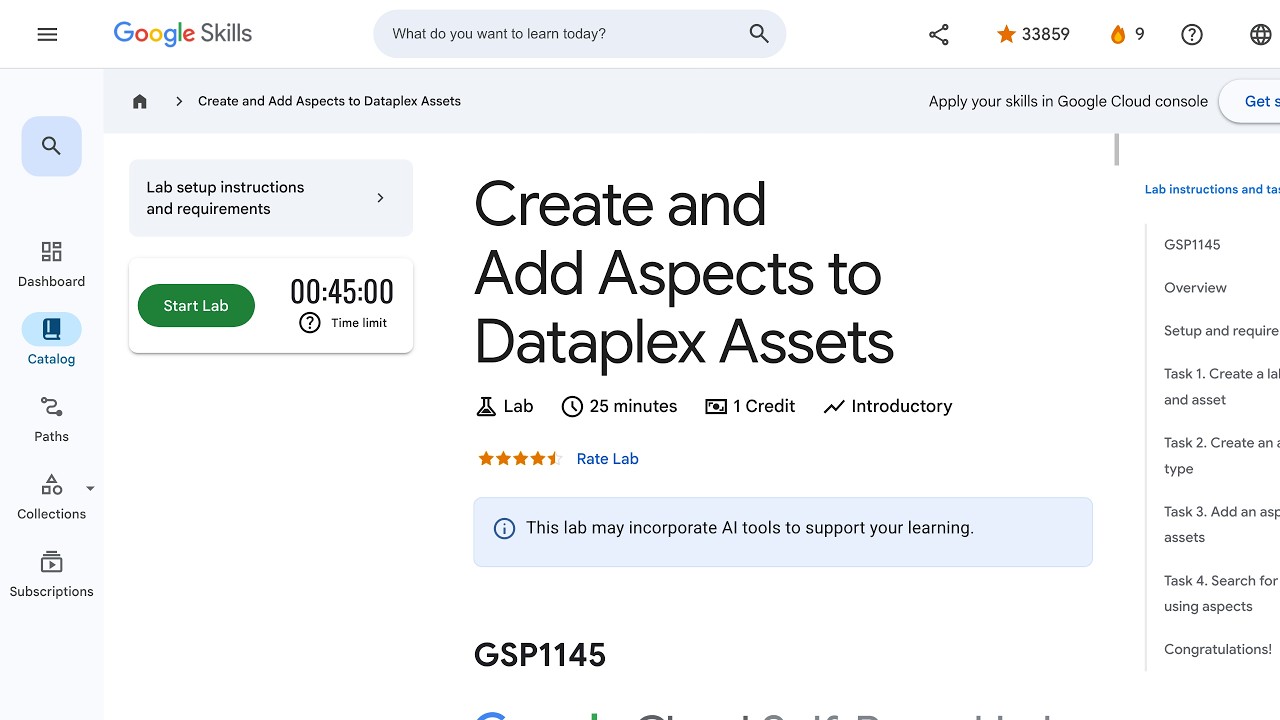Click the share icon in header
The width and height of the screenshot is (1280, 720).
pos(938,35)
